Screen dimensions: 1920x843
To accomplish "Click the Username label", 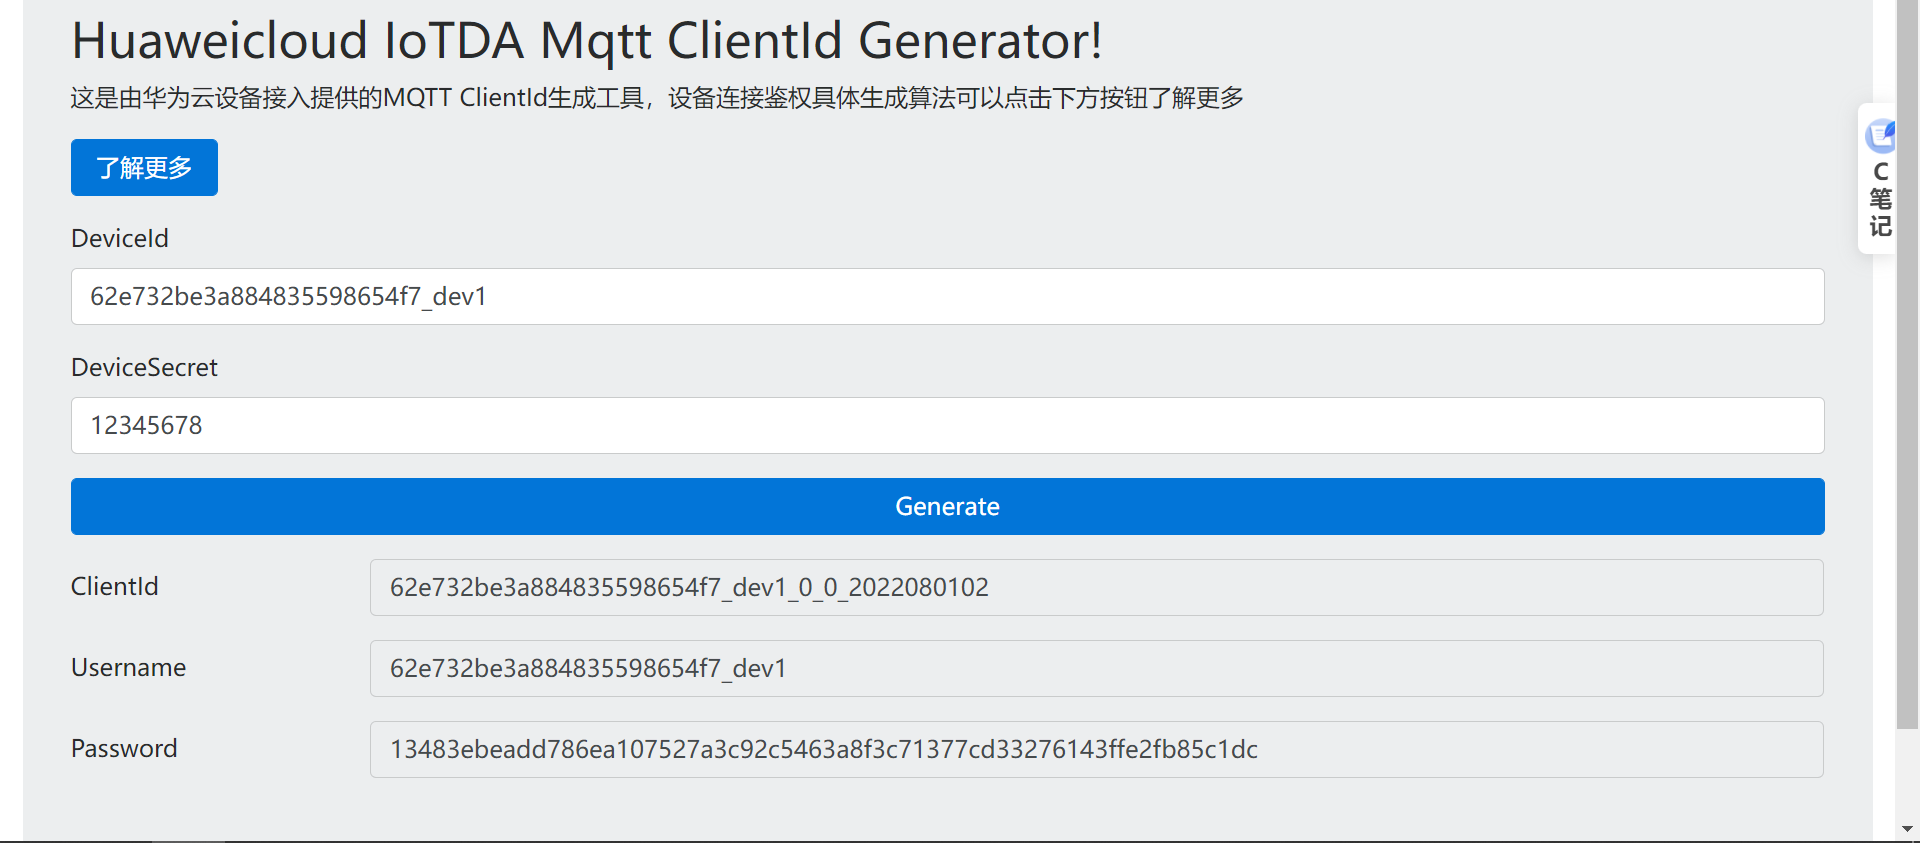I will [128, 668].
